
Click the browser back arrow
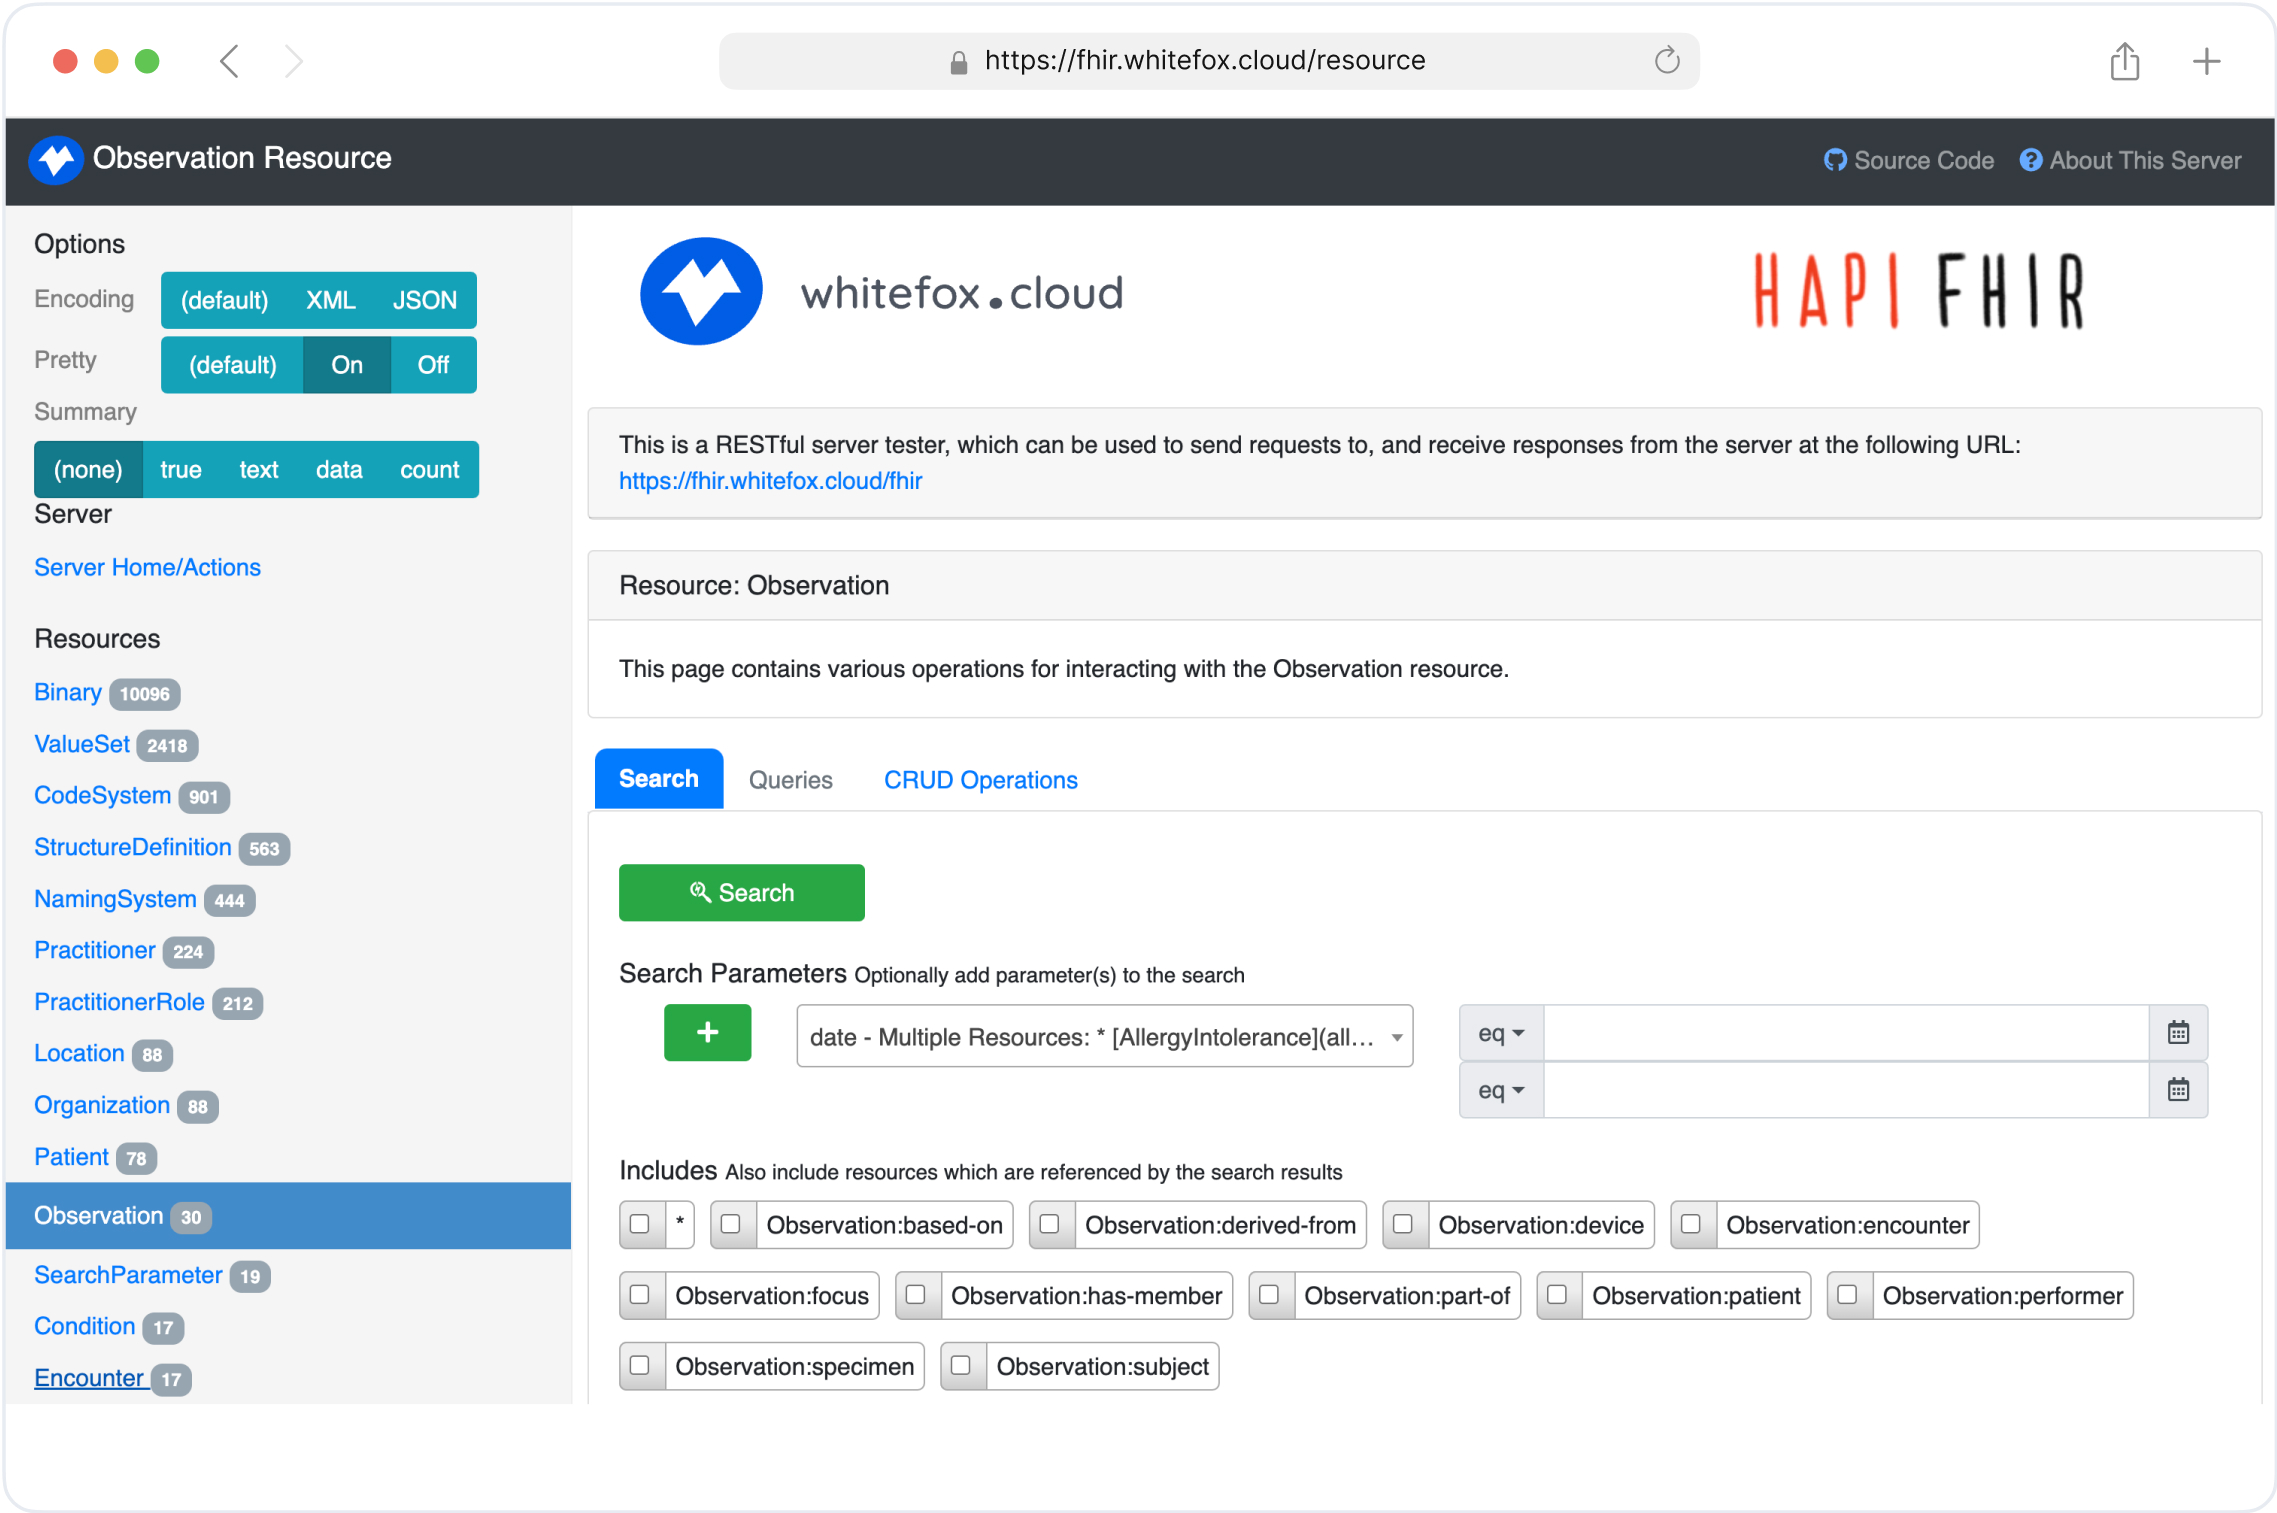click(229, 61)
